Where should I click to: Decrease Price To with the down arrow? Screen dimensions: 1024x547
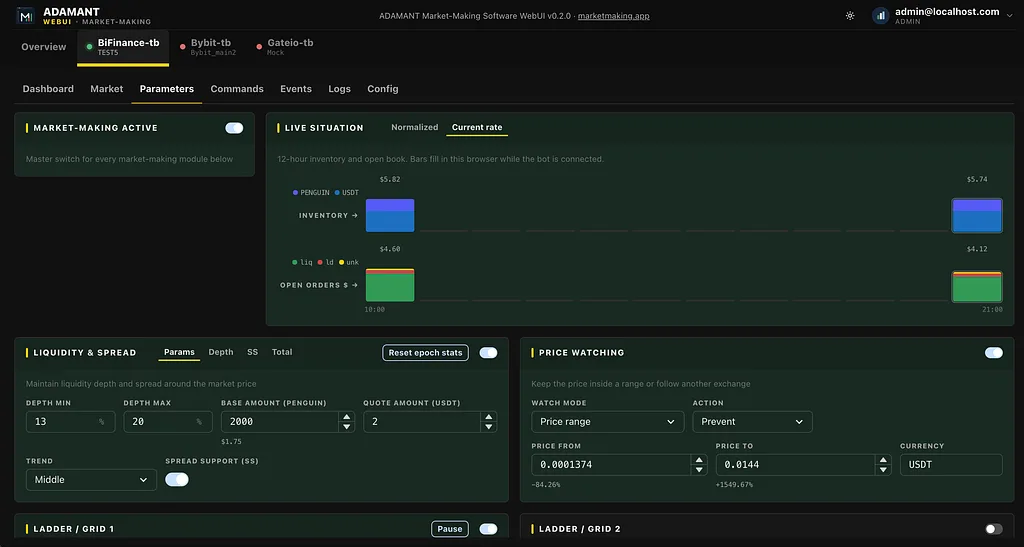883,470
